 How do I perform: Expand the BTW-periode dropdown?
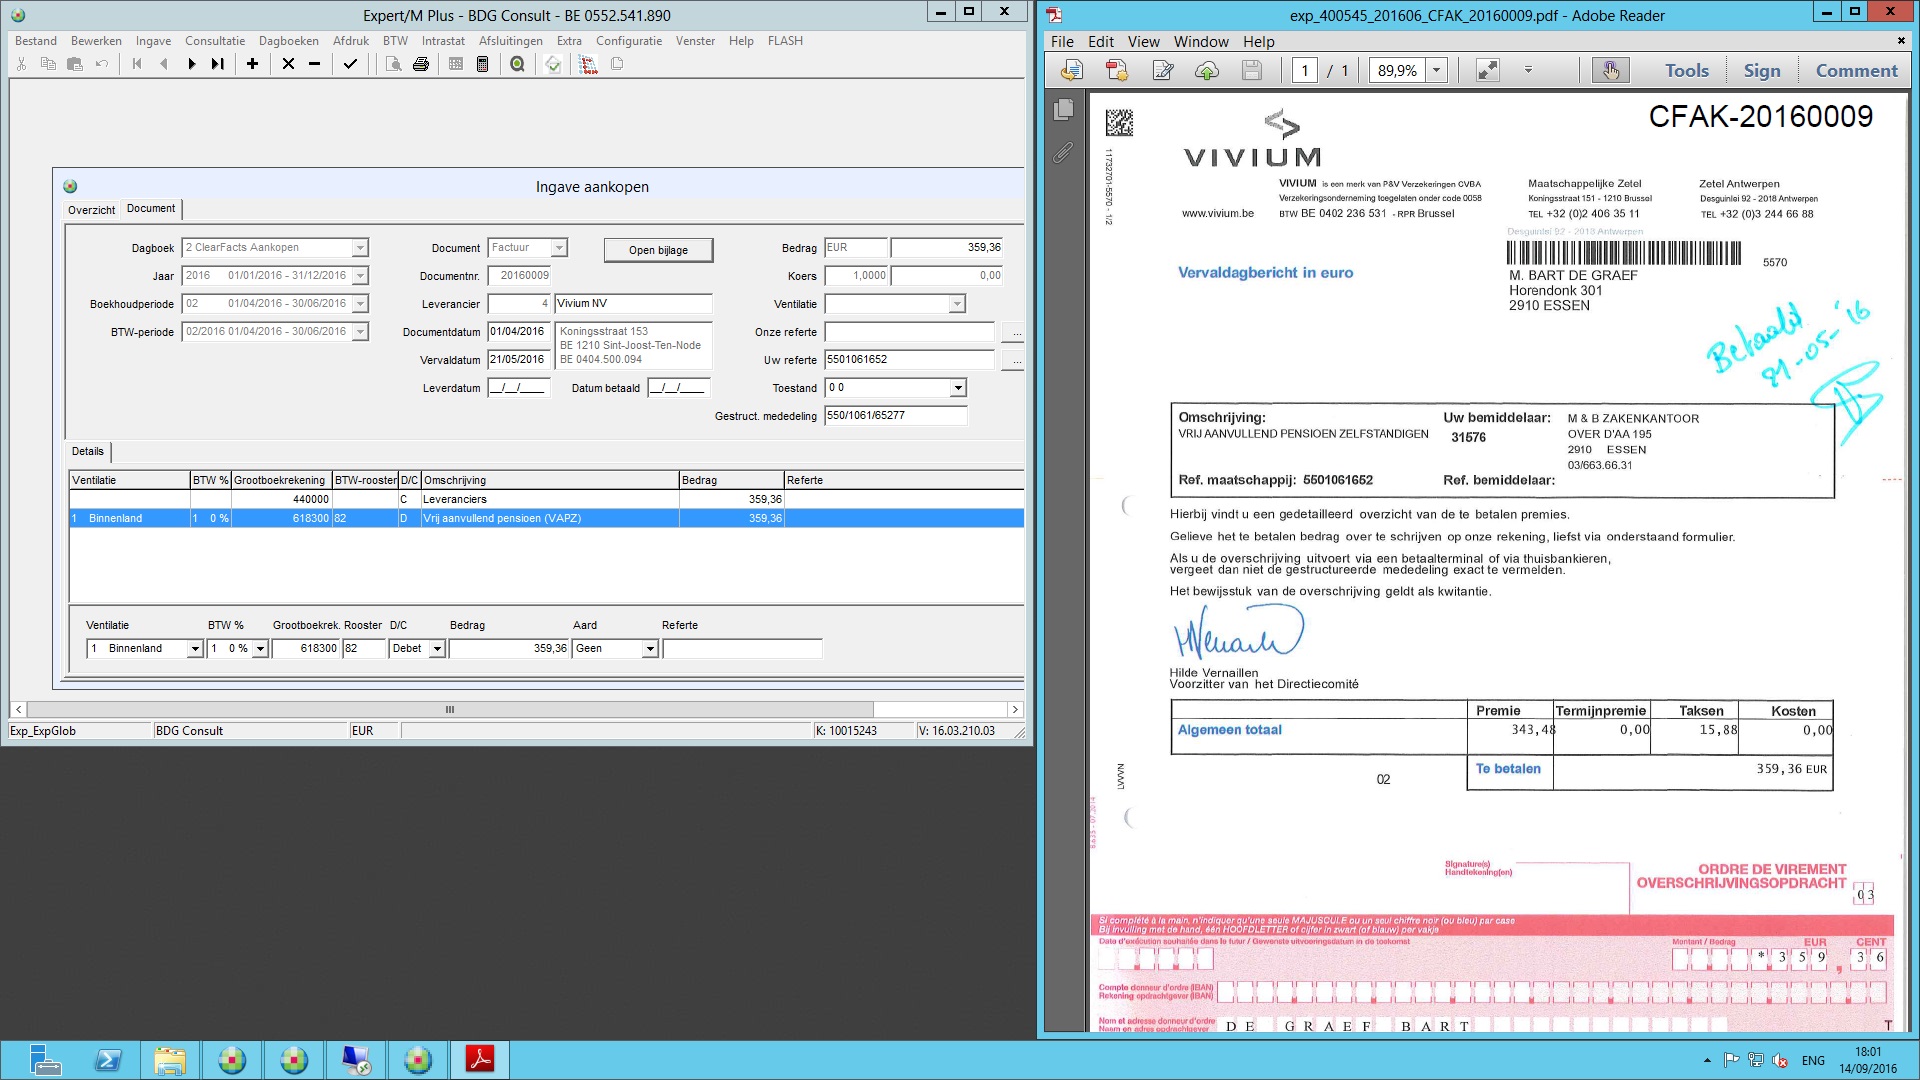pos(360,332)
